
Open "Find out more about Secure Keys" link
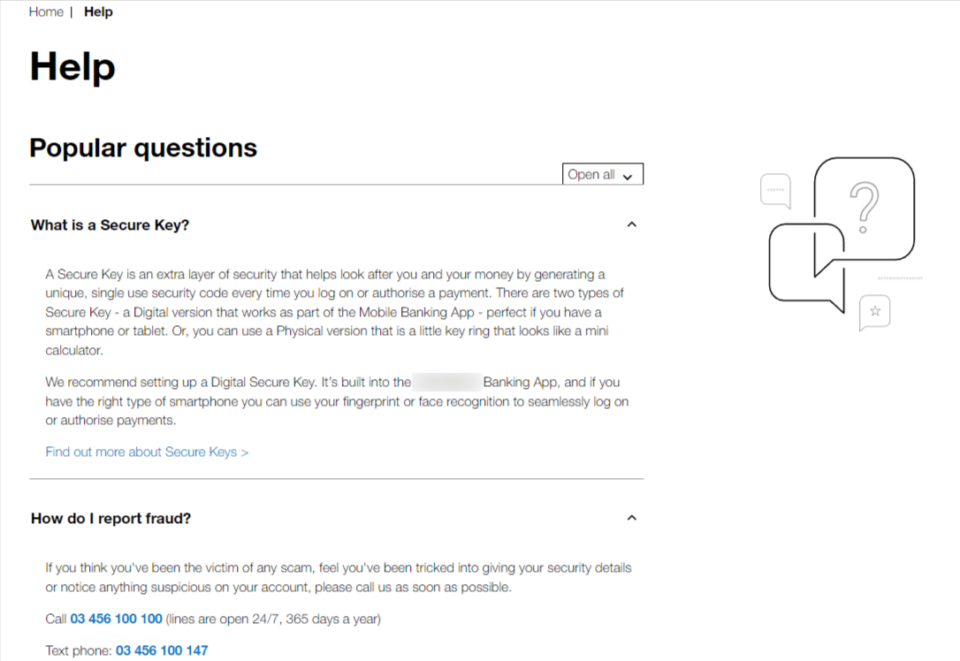[146, 451]
